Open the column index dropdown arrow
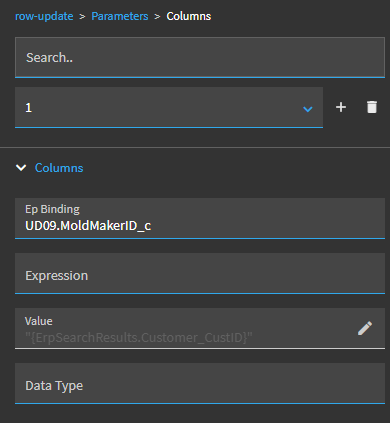 (308, 109)
